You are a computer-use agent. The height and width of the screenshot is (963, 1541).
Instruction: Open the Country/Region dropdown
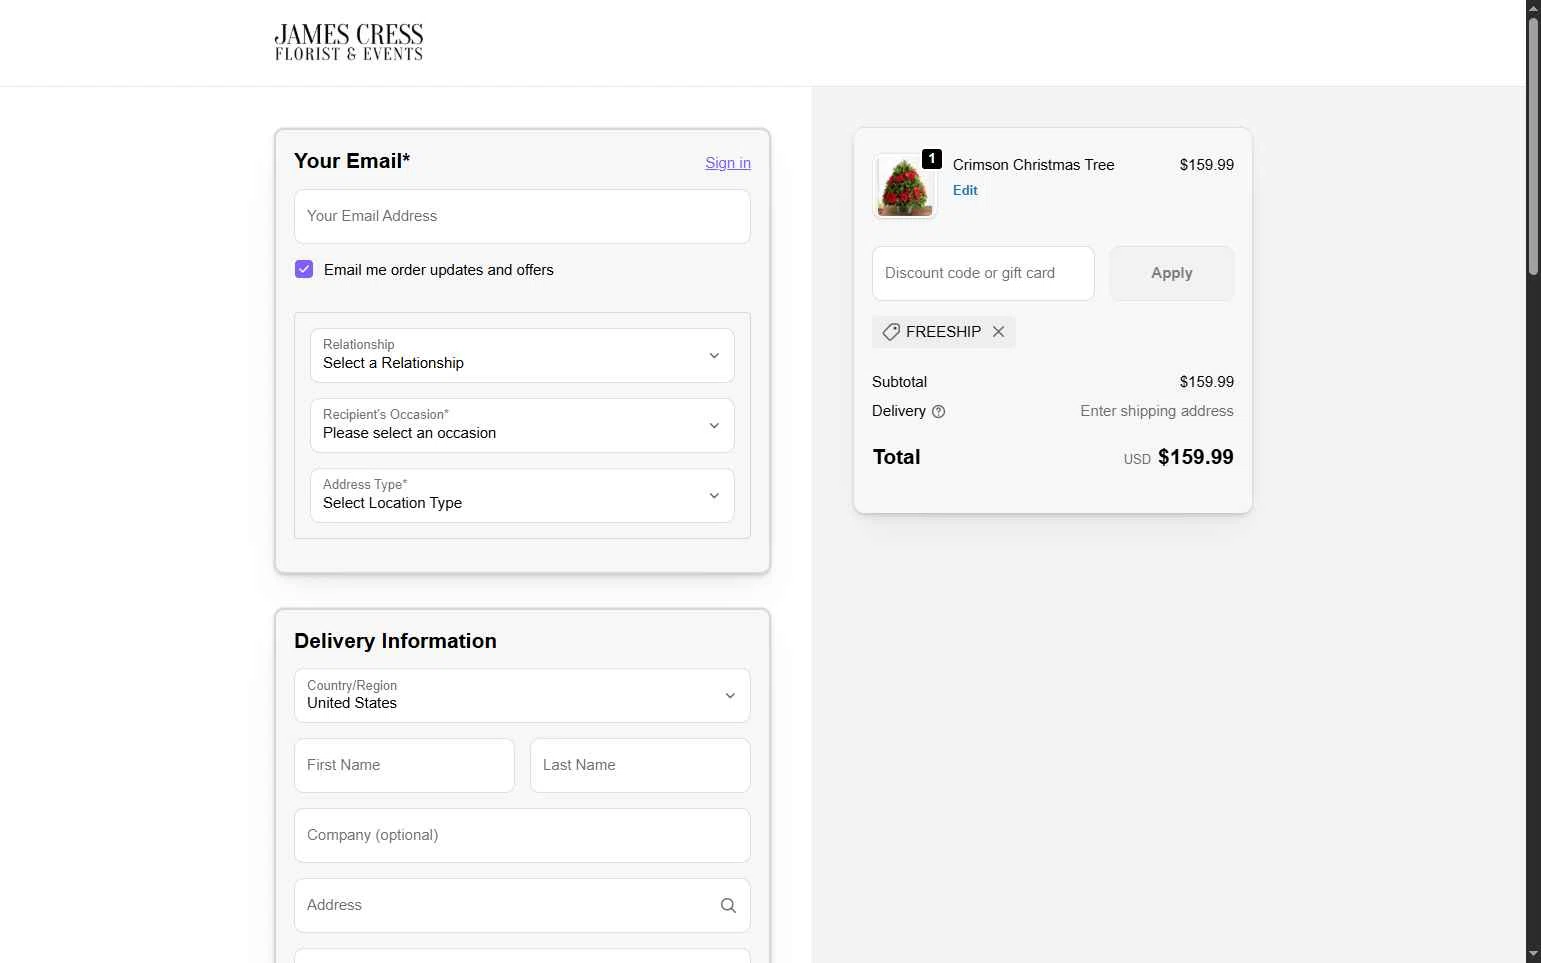522,695
